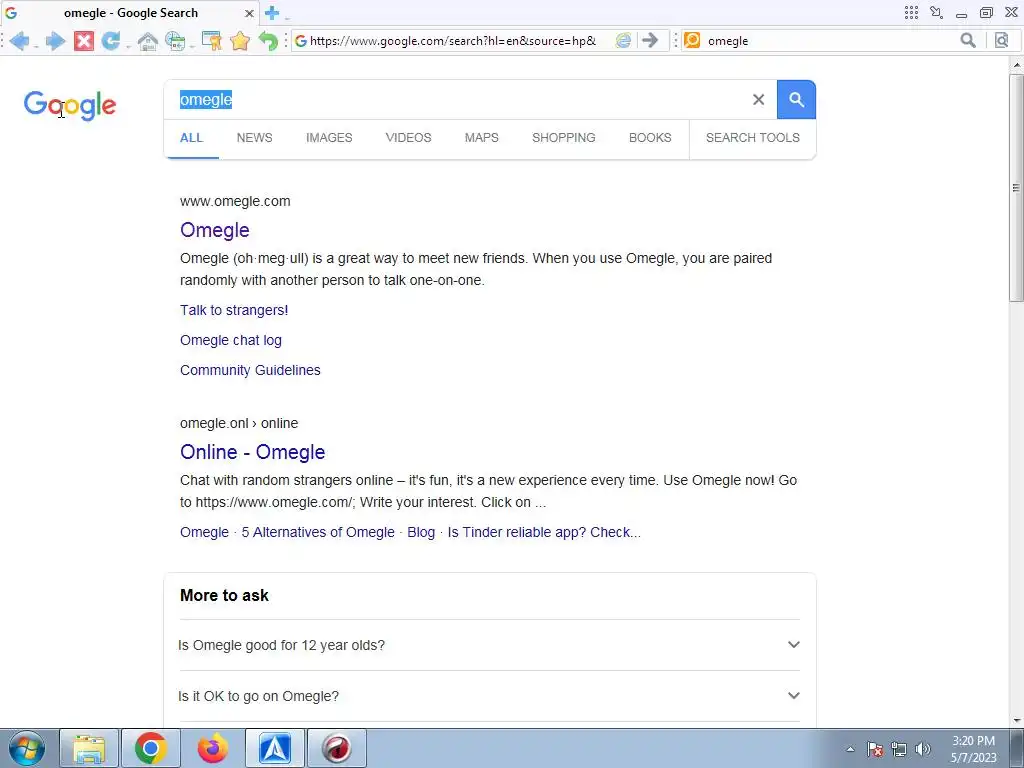This screenshot has height=768, width=1024.
Task: Click the blue Google search button
Action: coord(796,99)
